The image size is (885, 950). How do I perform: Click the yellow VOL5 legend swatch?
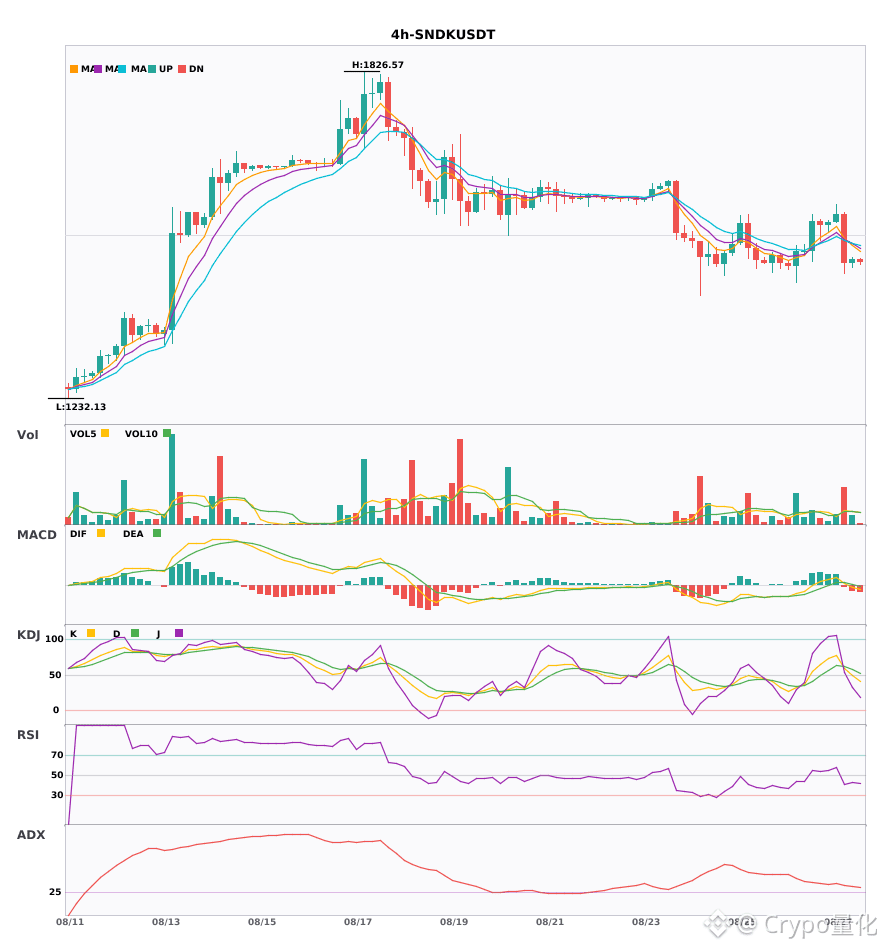point(105,433)
